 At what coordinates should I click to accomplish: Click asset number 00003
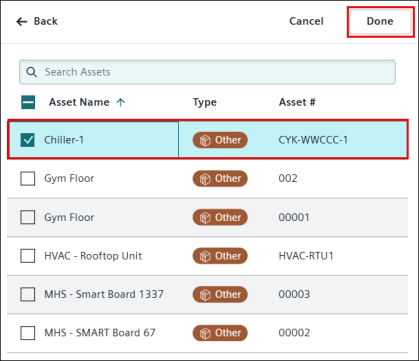(294, 294)
